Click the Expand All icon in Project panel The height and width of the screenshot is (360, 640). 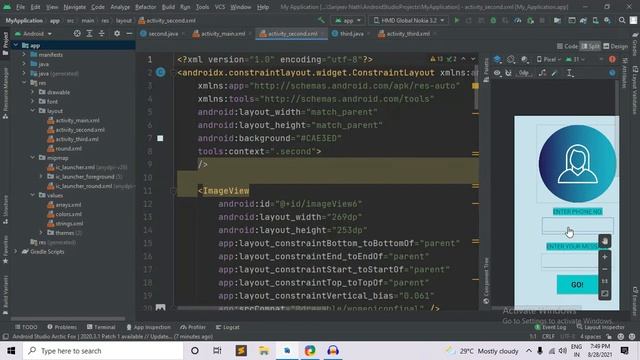click(89, 33)
